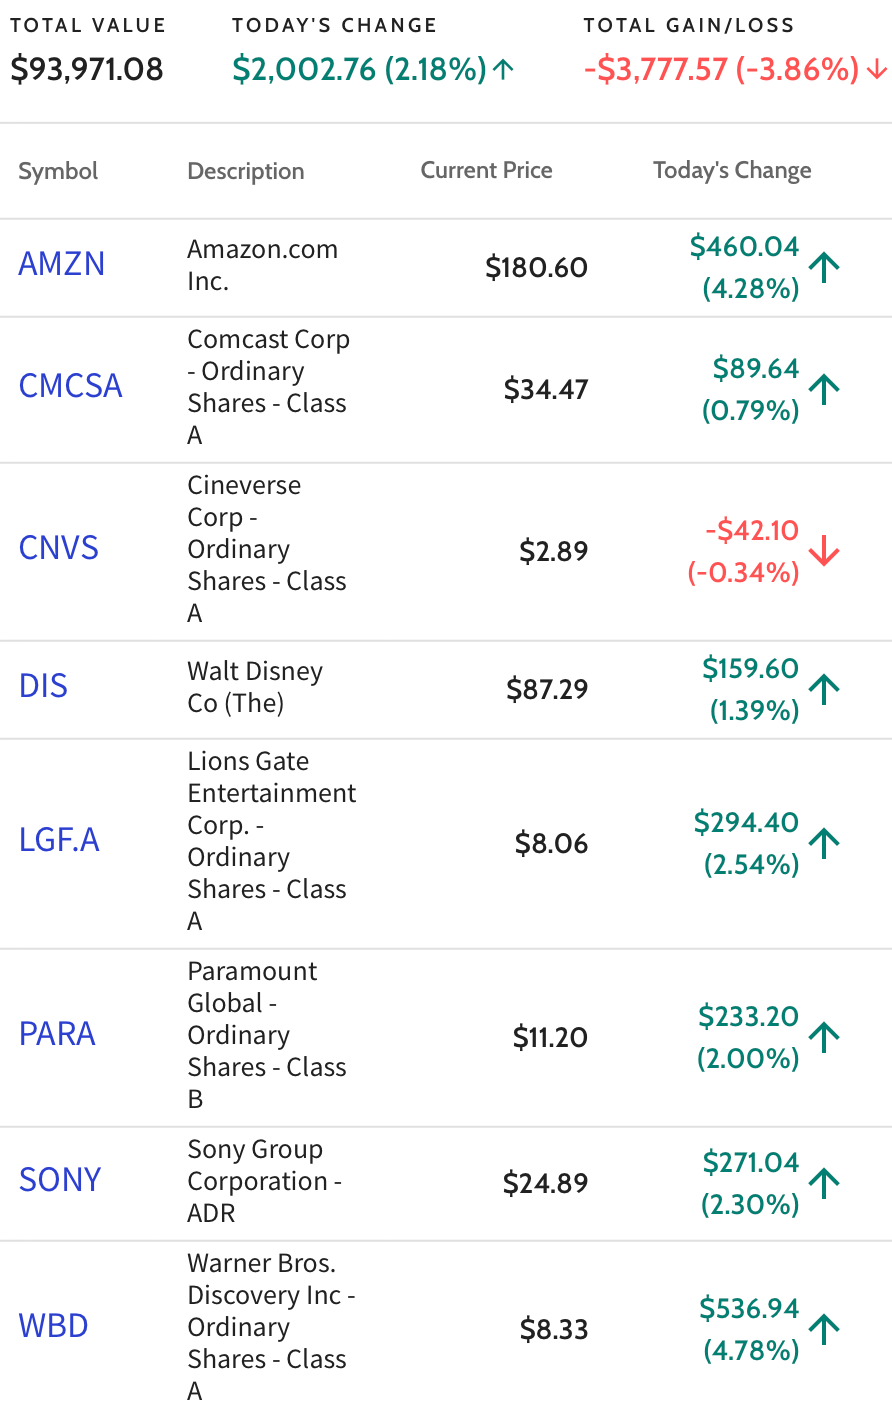This screenshot has height=1421, width=892.
Task: Click the up arrow in SONY row
Action: 824,1183
